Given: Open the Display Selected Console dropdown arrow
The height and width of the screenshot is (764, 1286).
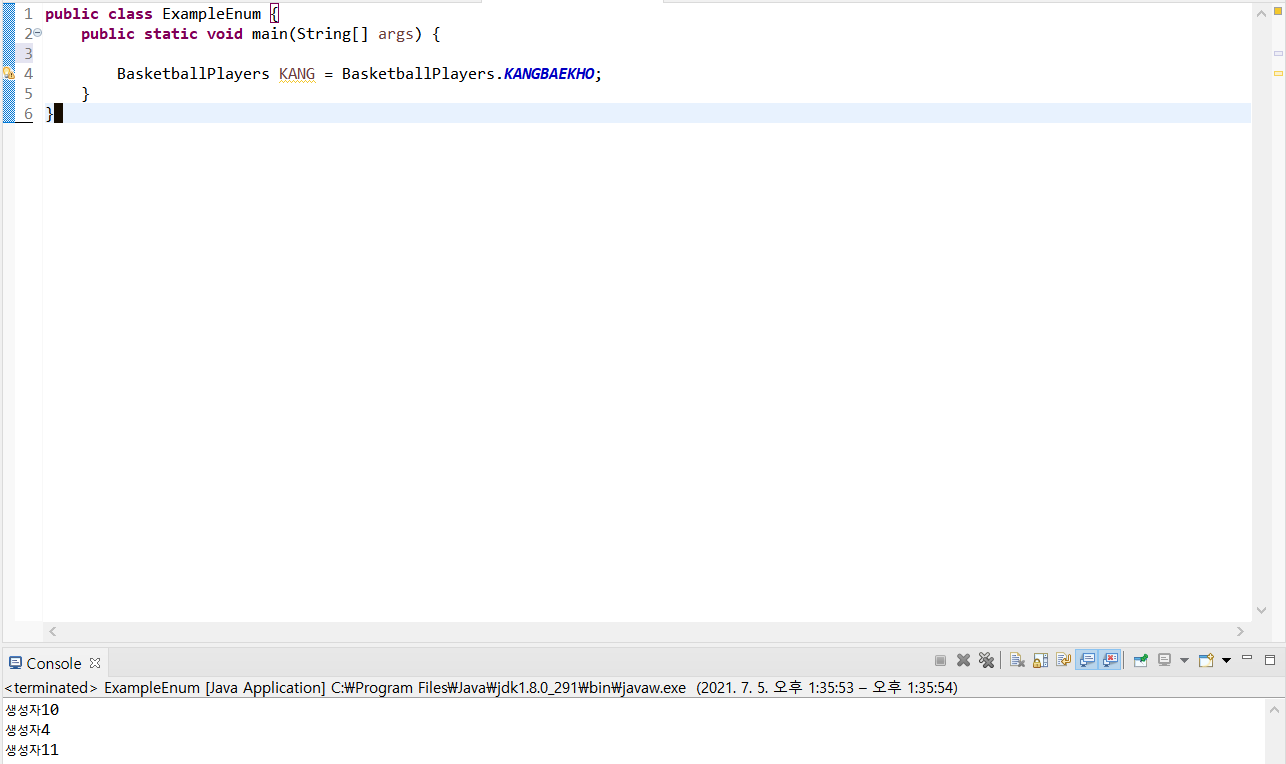Looking at the screenshot, I should coord(1184,660).
